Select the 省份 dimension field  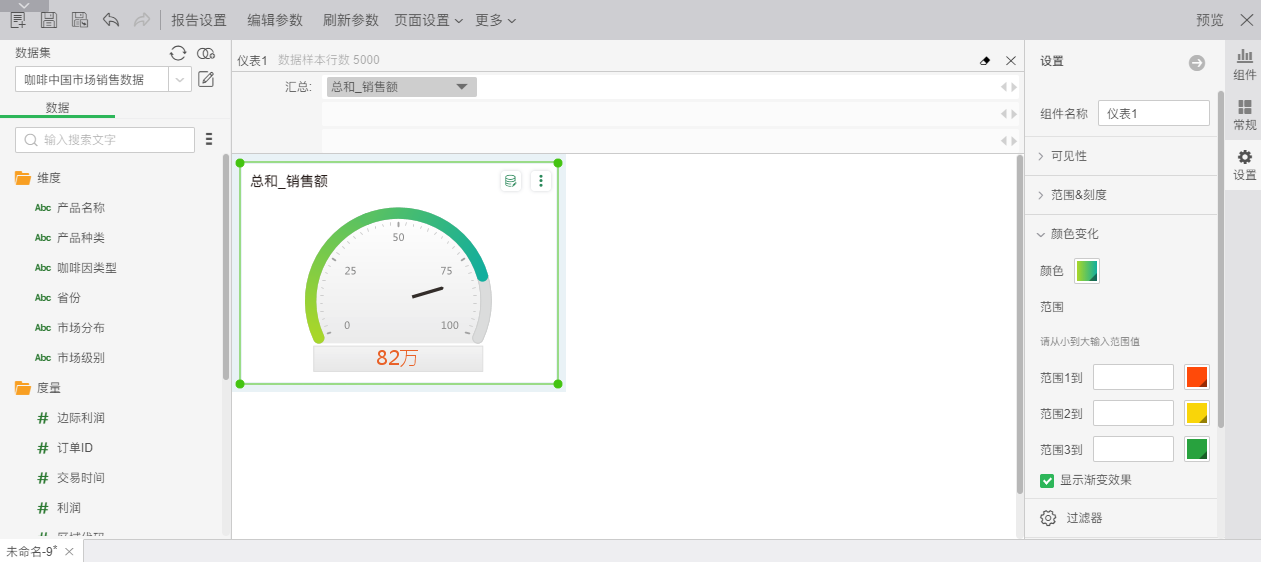[69, 298]
